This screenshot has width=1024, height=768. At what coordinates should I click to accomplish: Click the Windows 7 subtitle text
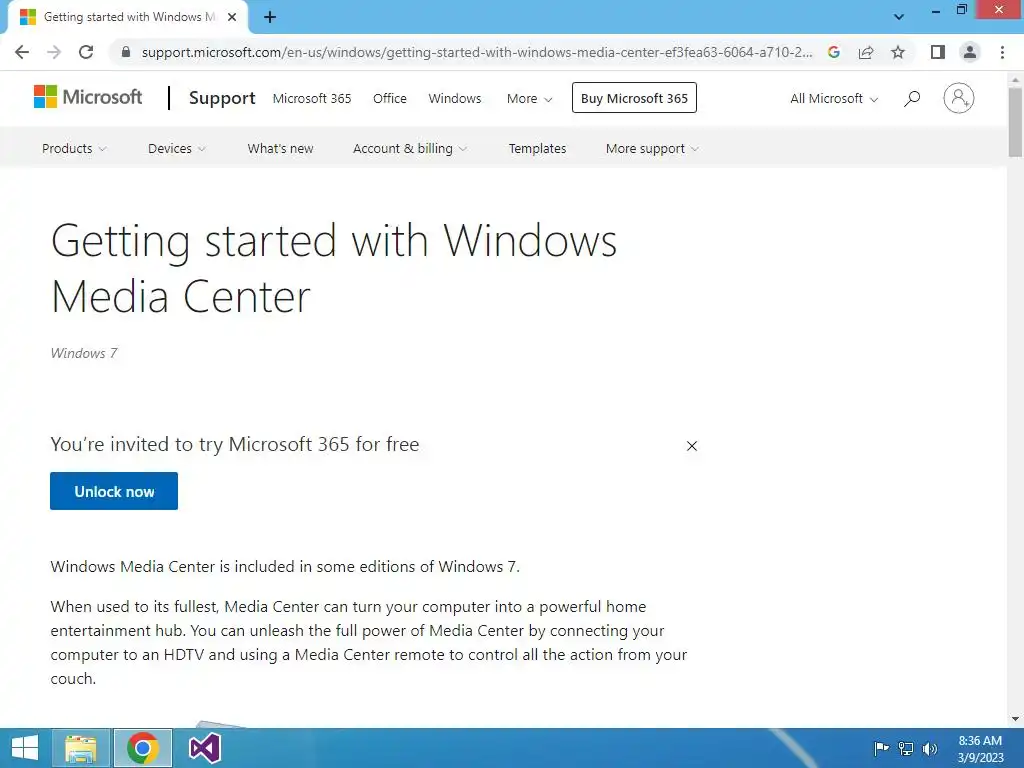tap(84, 353)
